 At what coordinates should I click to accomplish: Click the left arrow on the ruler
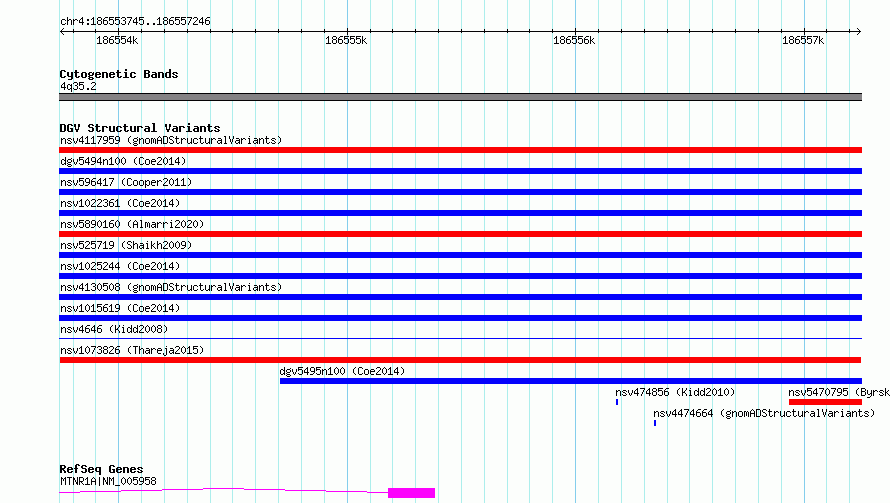click(x=62, y=32)
